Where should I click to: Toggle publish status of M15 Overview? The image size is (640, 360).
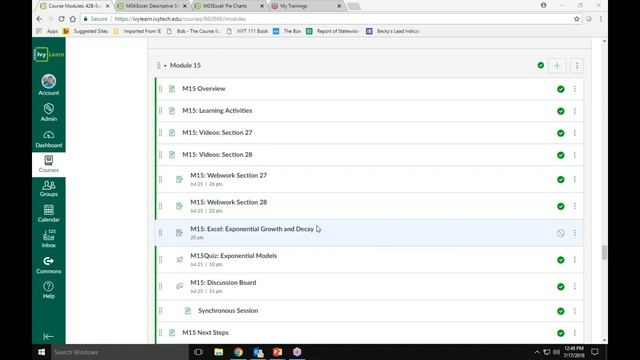click(x=561, y=89)
